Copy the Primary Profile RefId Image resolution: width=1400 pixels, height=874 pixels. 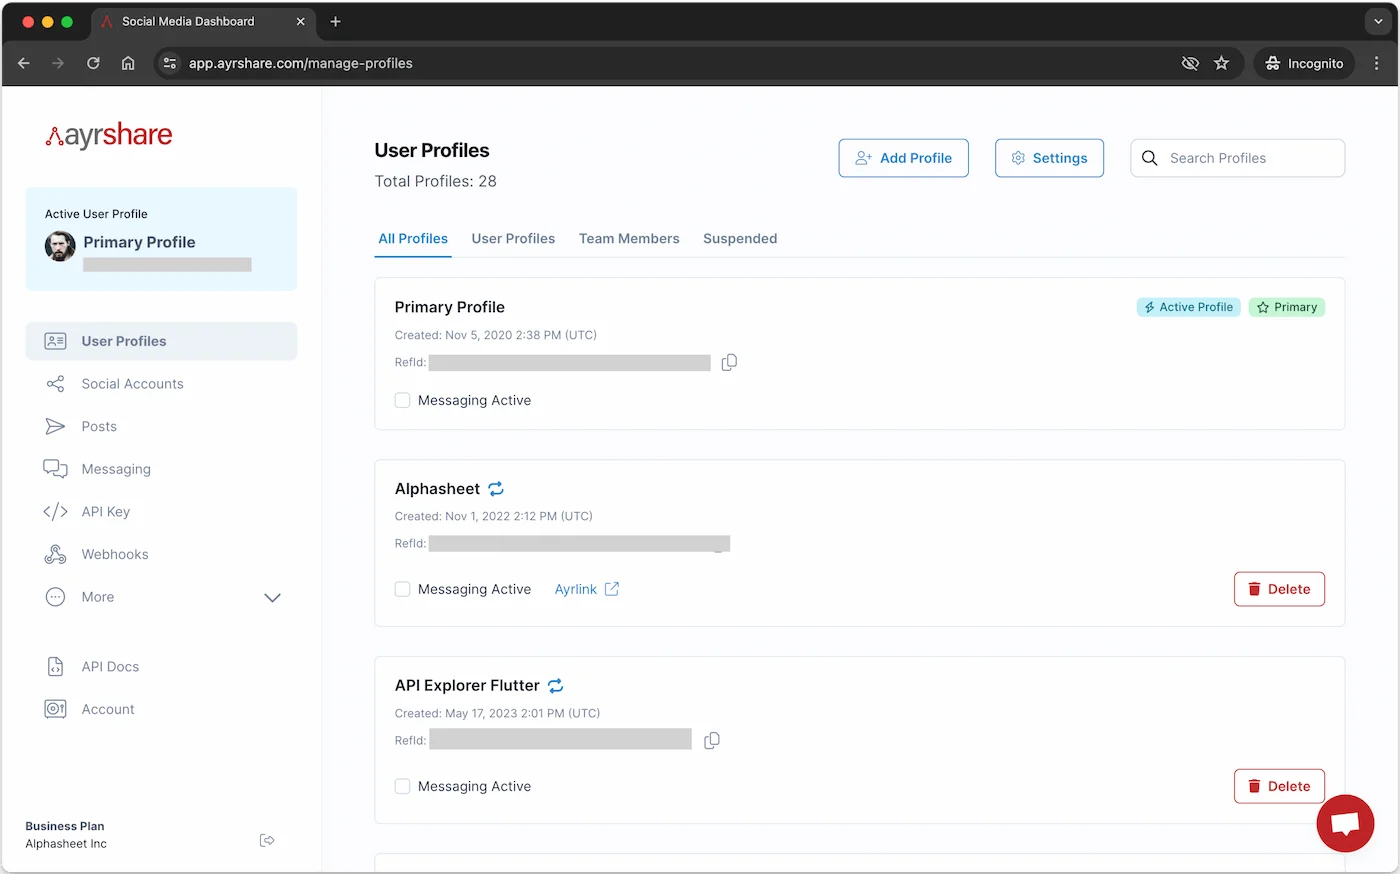tap(728, 362)
